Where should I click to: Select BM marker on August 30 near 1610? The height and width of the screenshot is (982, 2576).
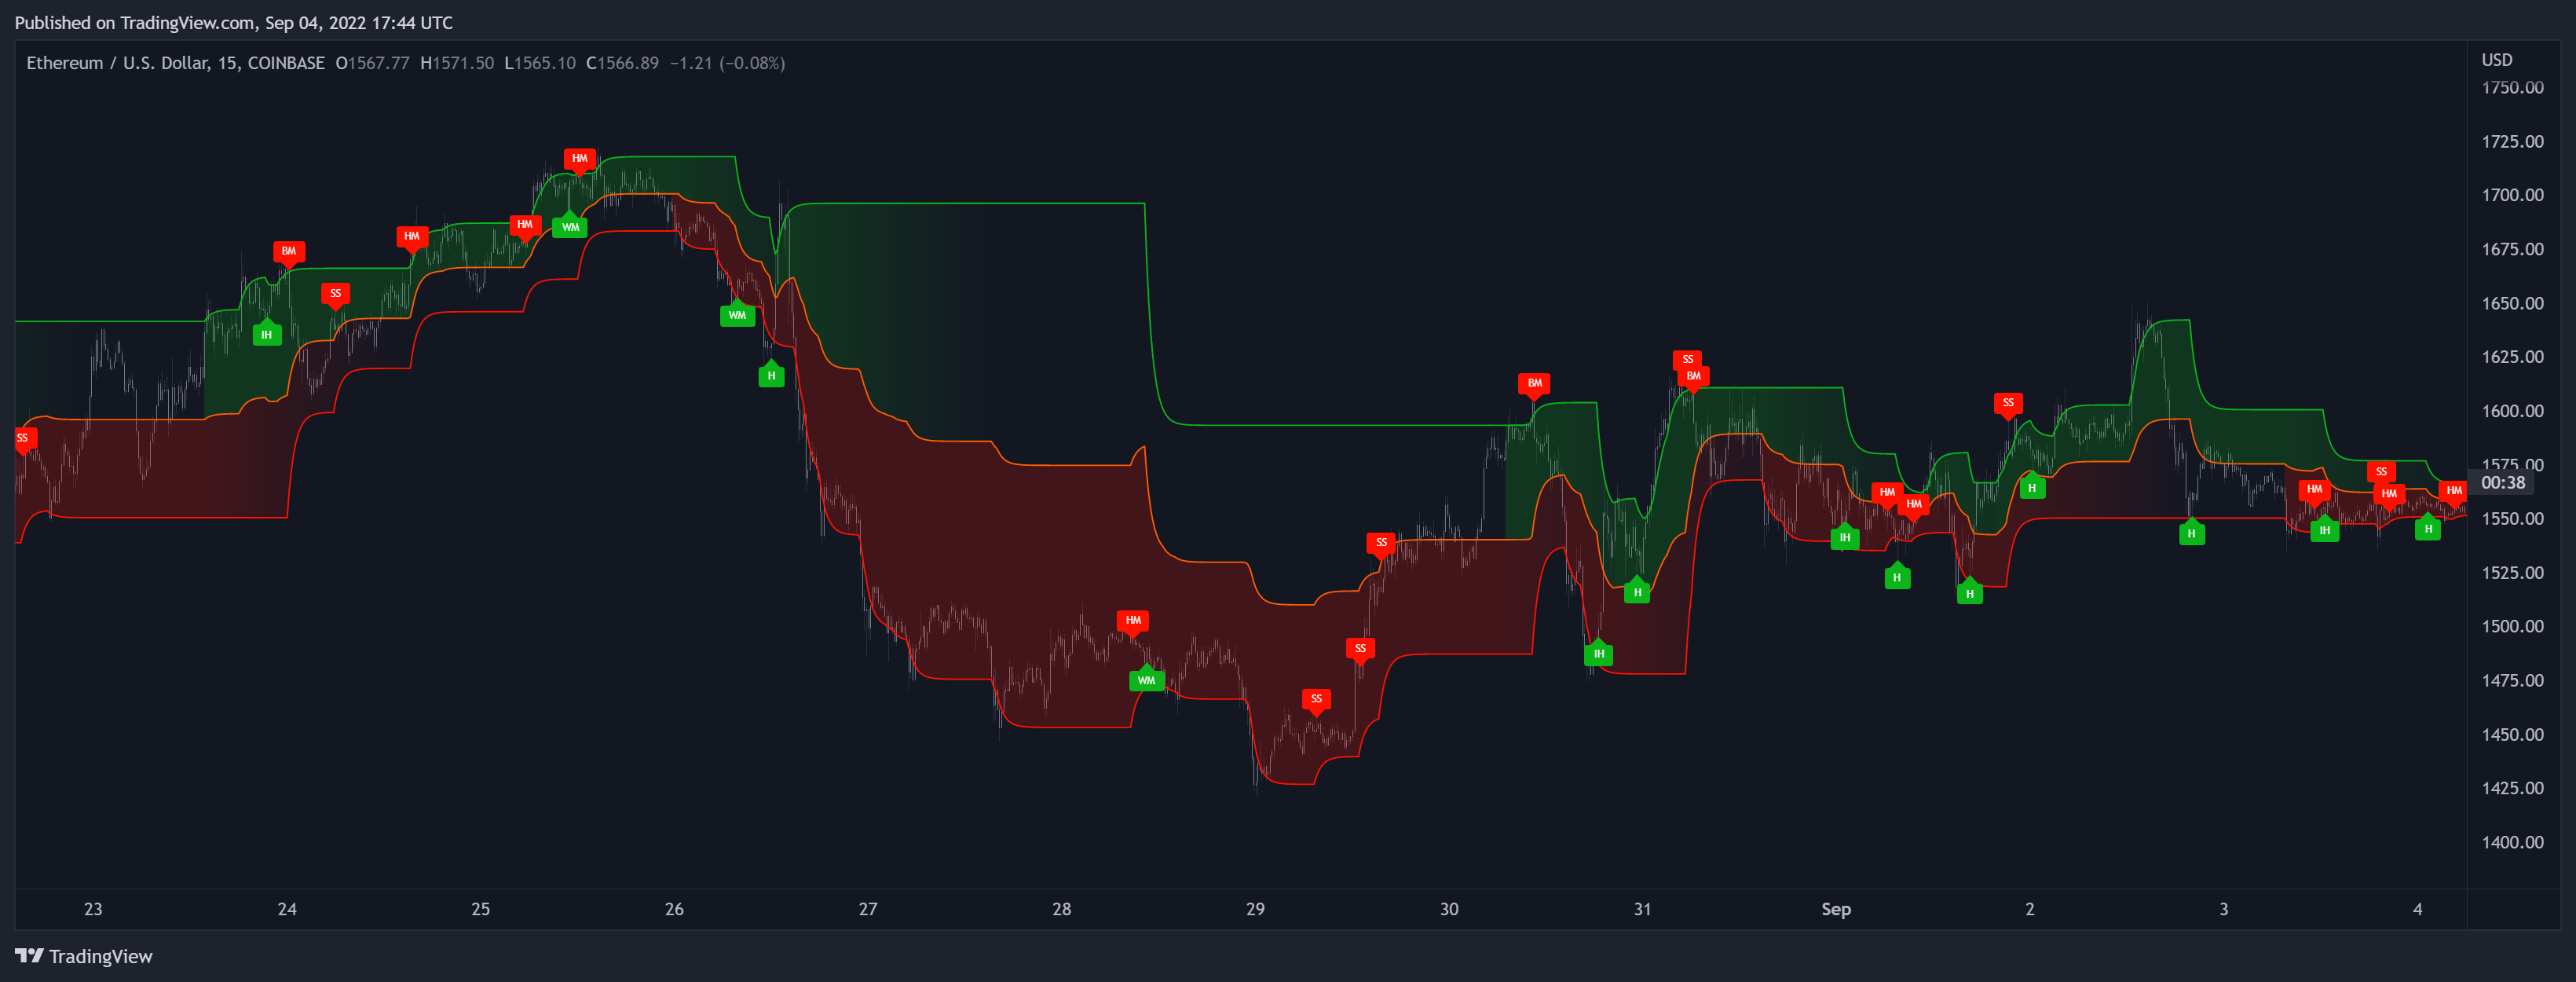pos(1534,384)
